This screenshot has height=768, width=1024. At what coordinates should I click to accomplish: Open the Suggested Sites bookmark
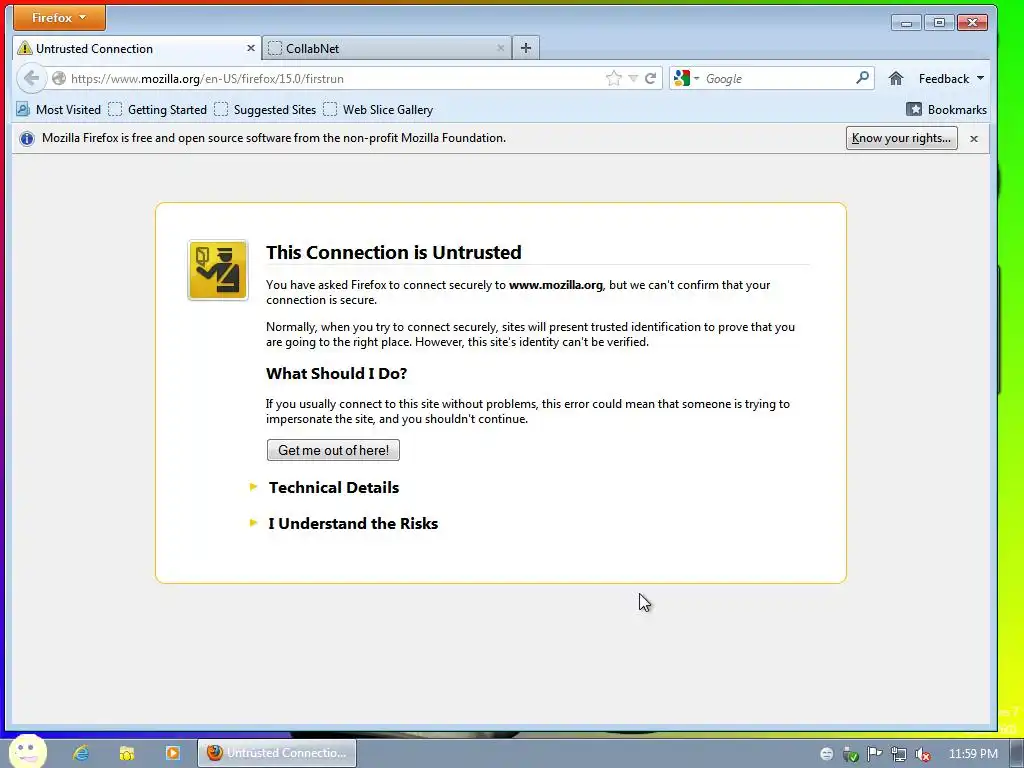pos(265,110)
